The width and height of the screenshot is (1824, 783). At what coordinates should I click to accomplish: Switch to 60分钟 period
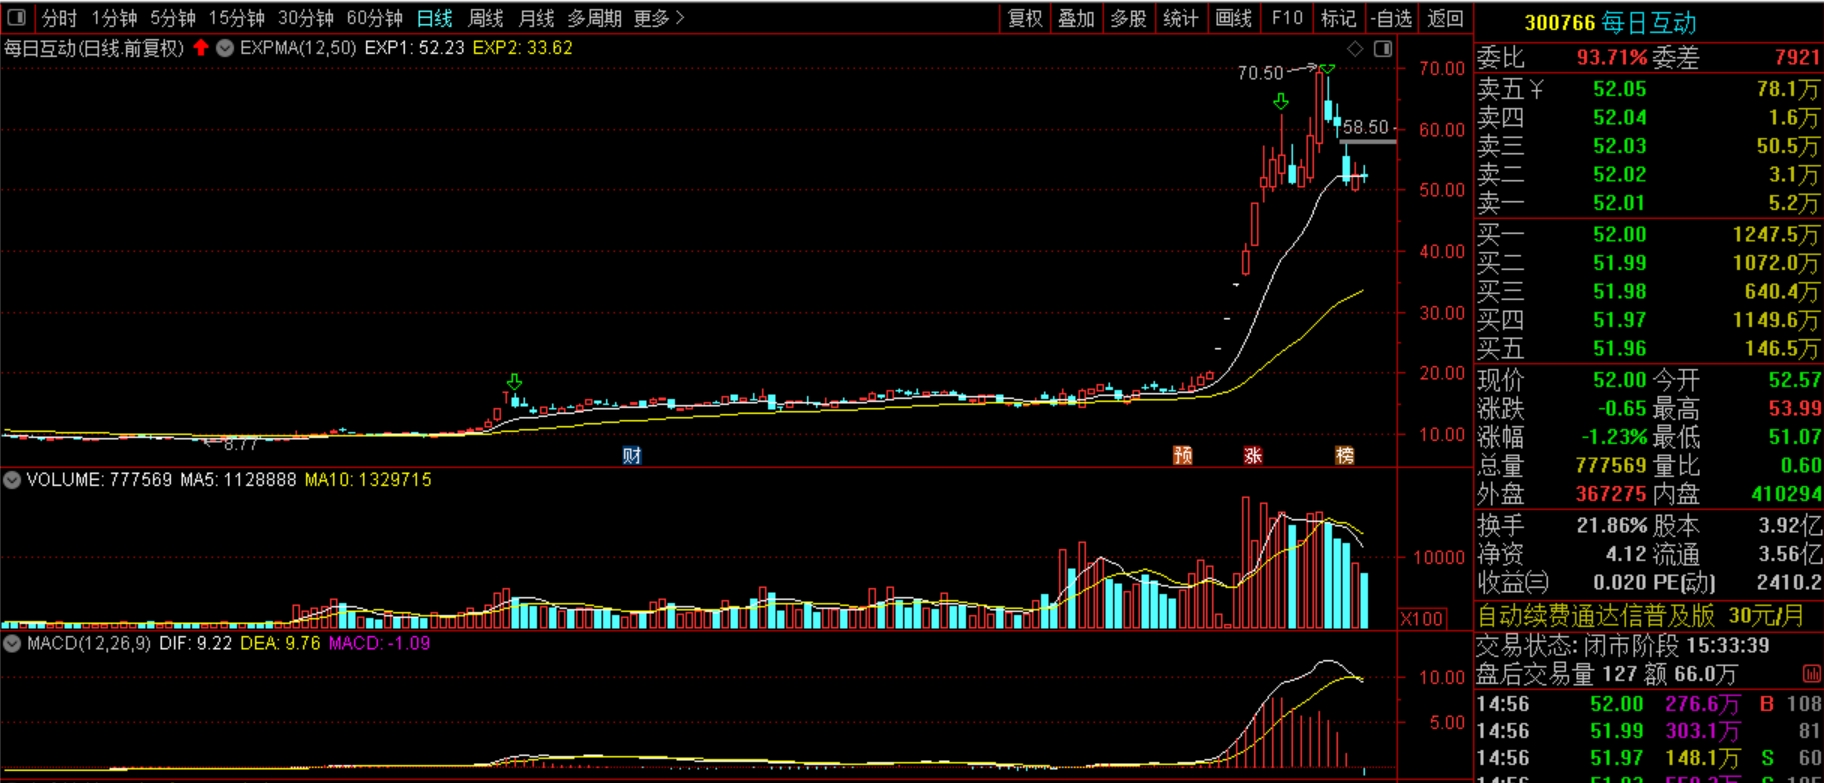(375, 18)
